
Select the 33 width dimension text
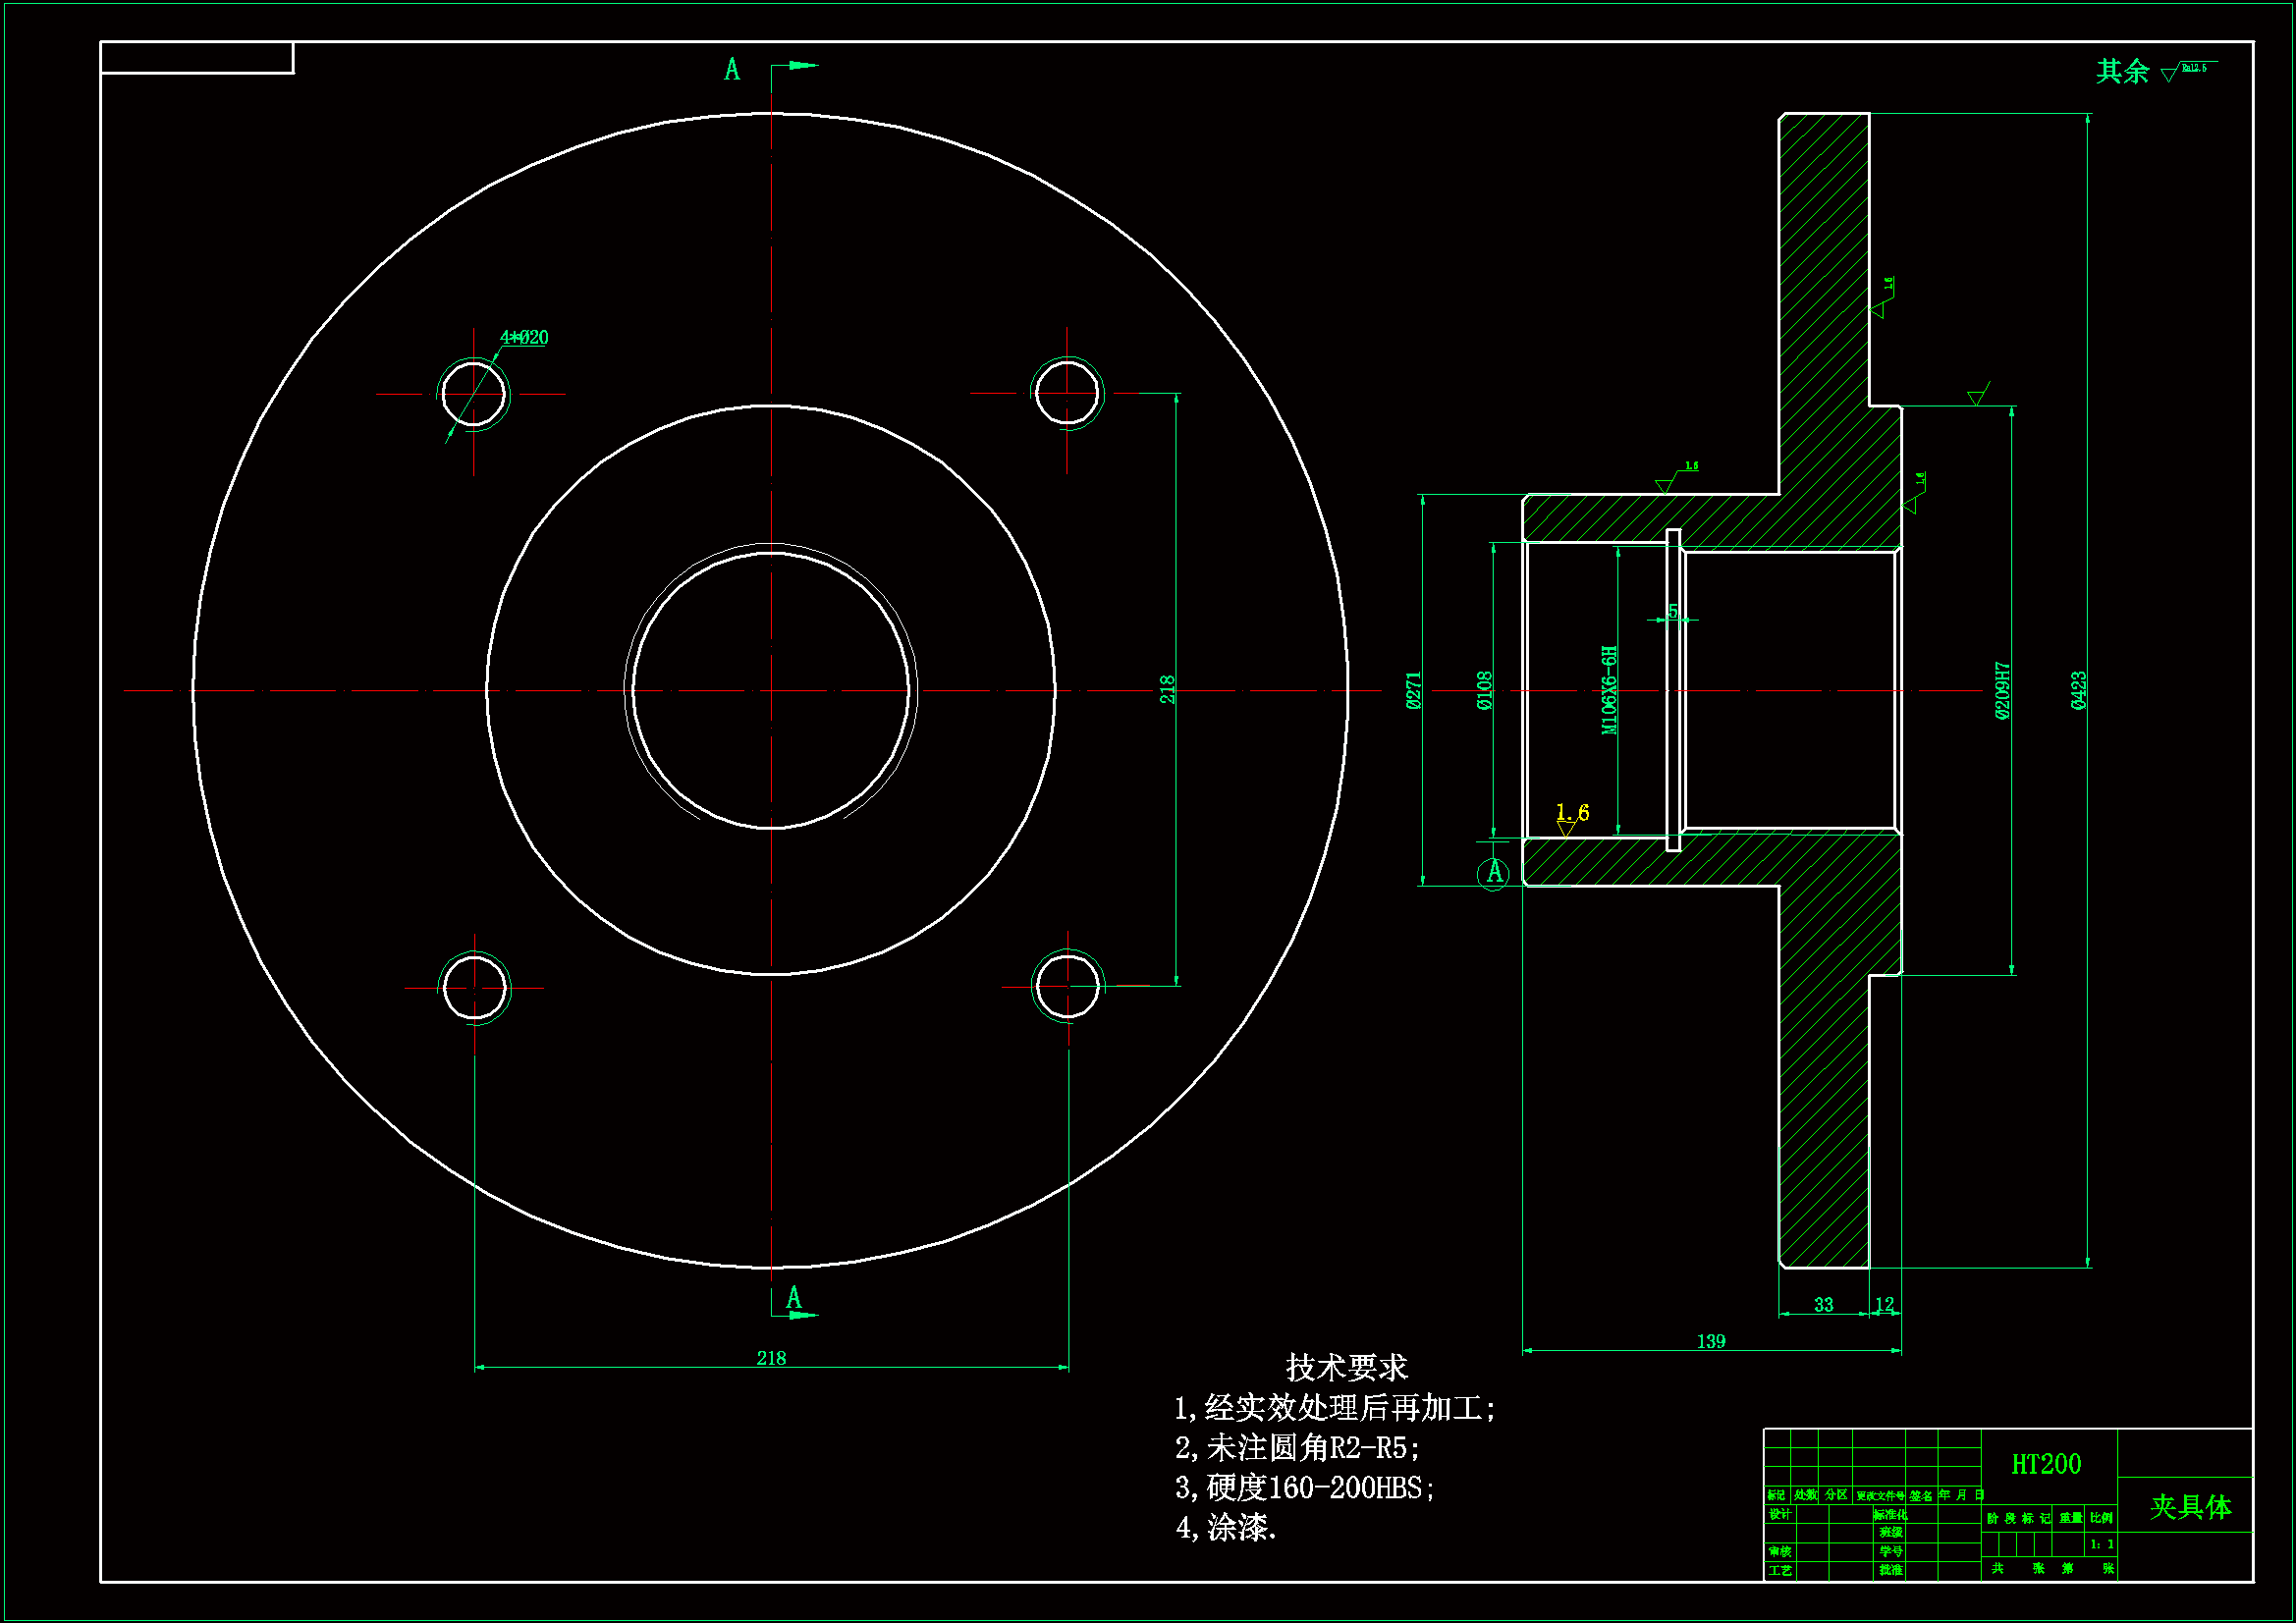[1824, 1305]
